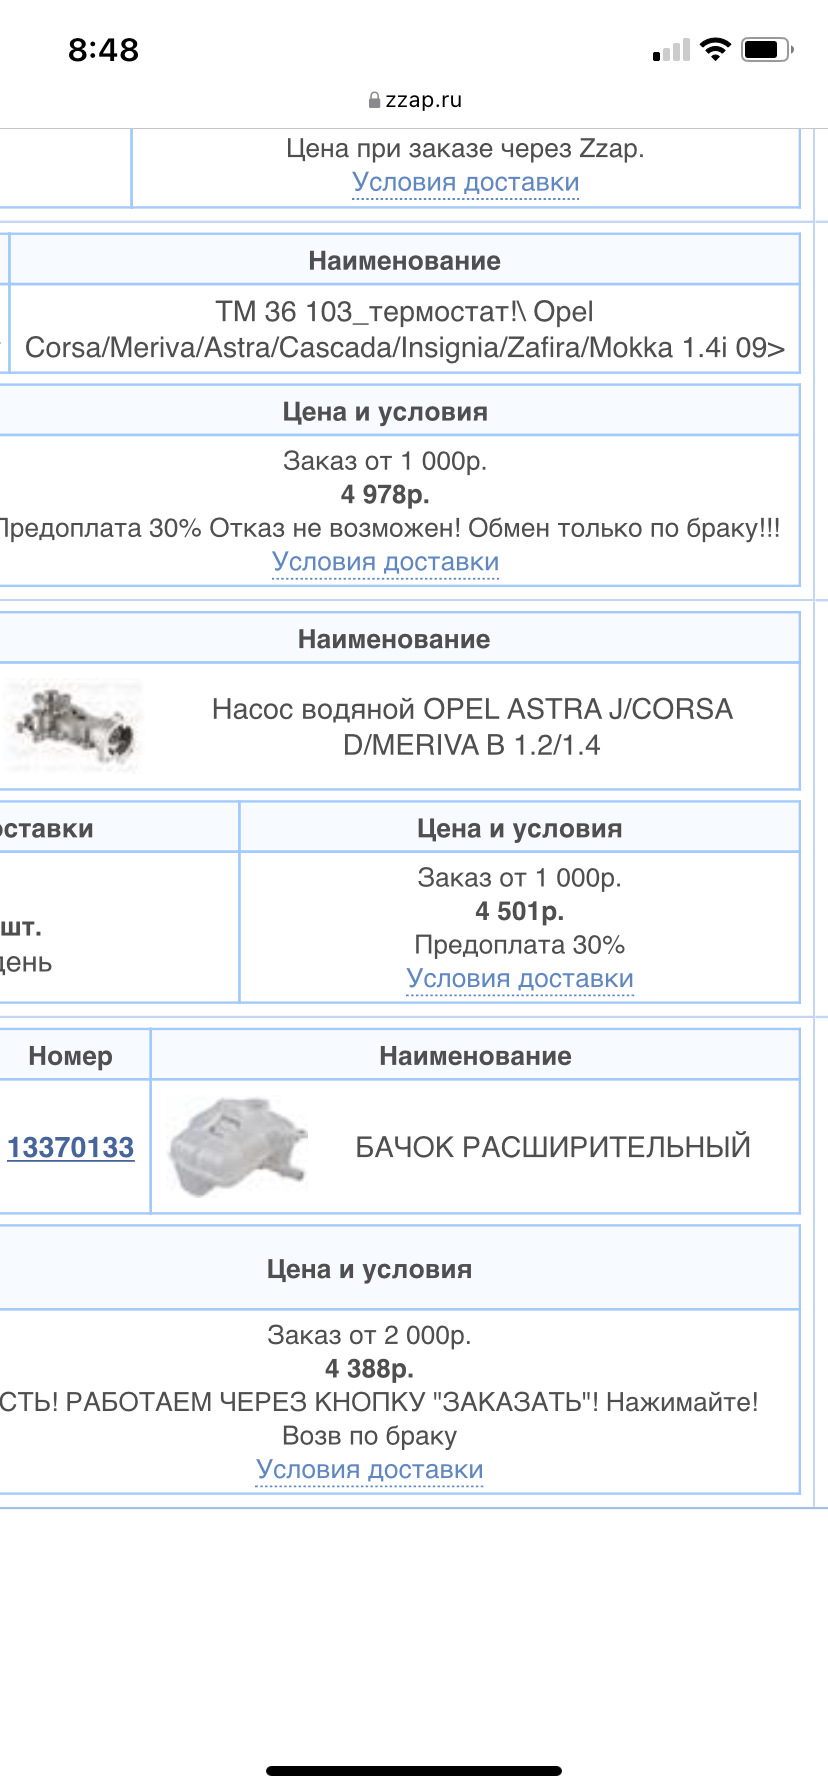Open Условия доставки below the 4 388р. price

point(370,1469)
